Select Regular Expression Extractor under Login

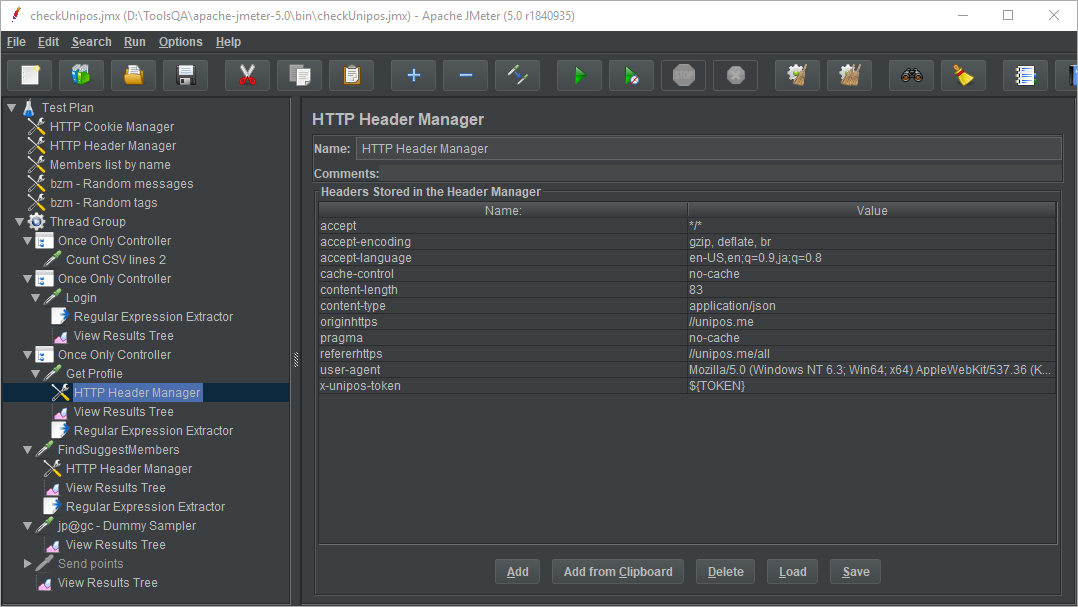[153, 317]
